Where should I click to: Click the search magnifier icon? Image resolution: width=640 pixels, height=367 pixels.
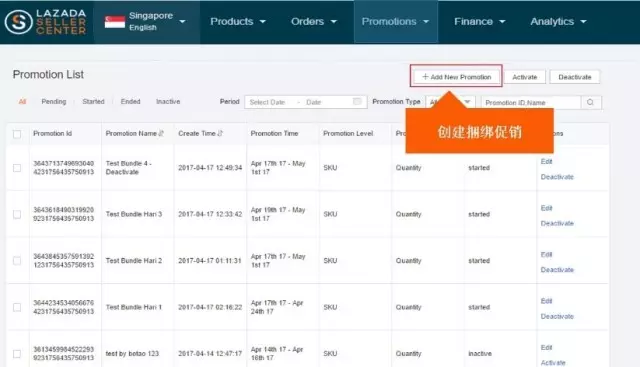(590, 102)
